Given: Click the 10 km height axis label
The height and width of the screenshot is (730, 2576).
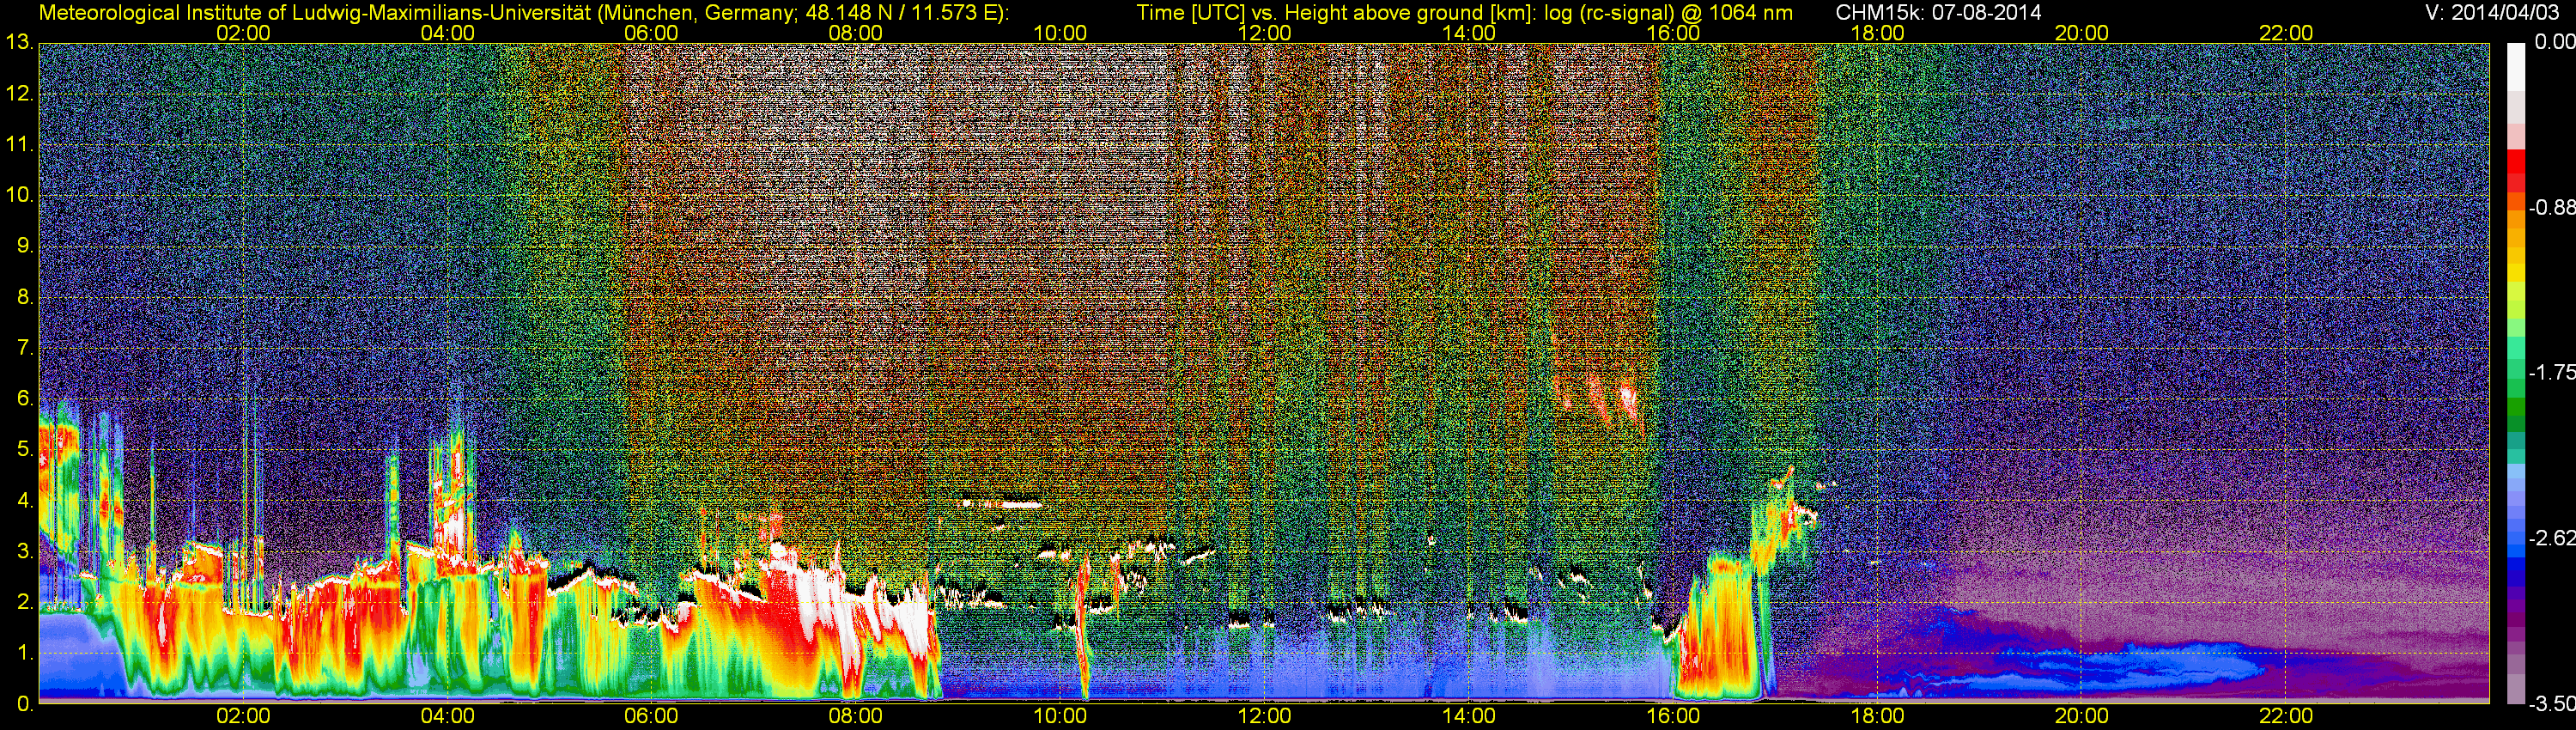Looking at the screenshot, I should pos(19,195).
